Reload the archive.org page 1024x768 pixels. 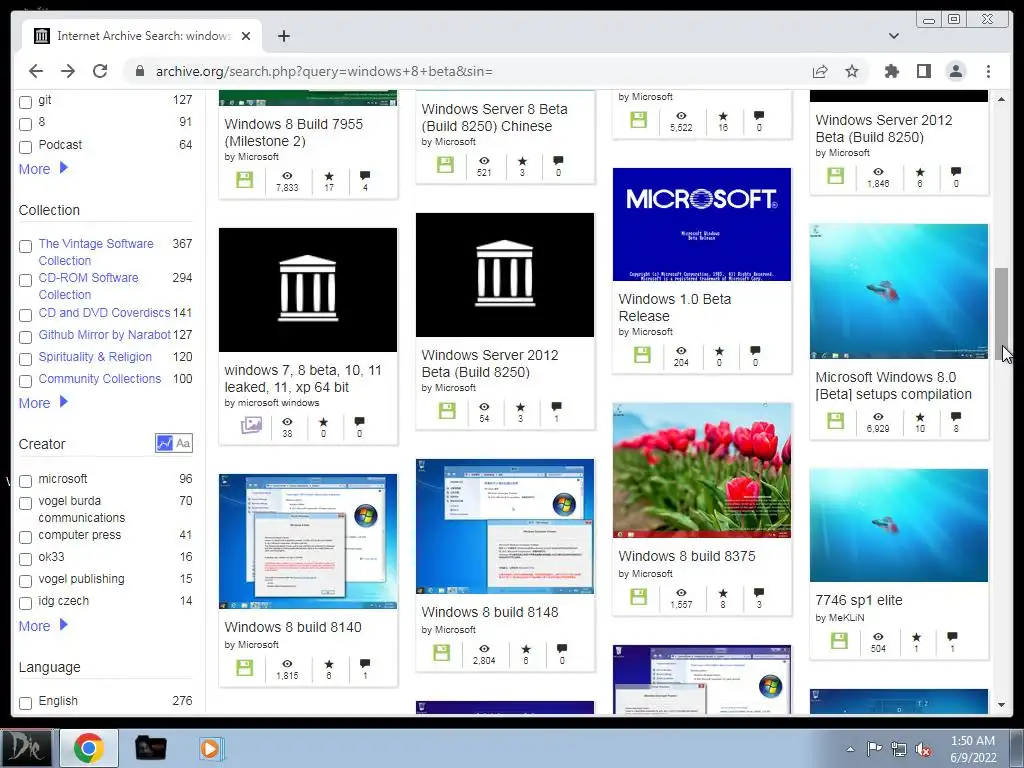(x=100, y=71)
